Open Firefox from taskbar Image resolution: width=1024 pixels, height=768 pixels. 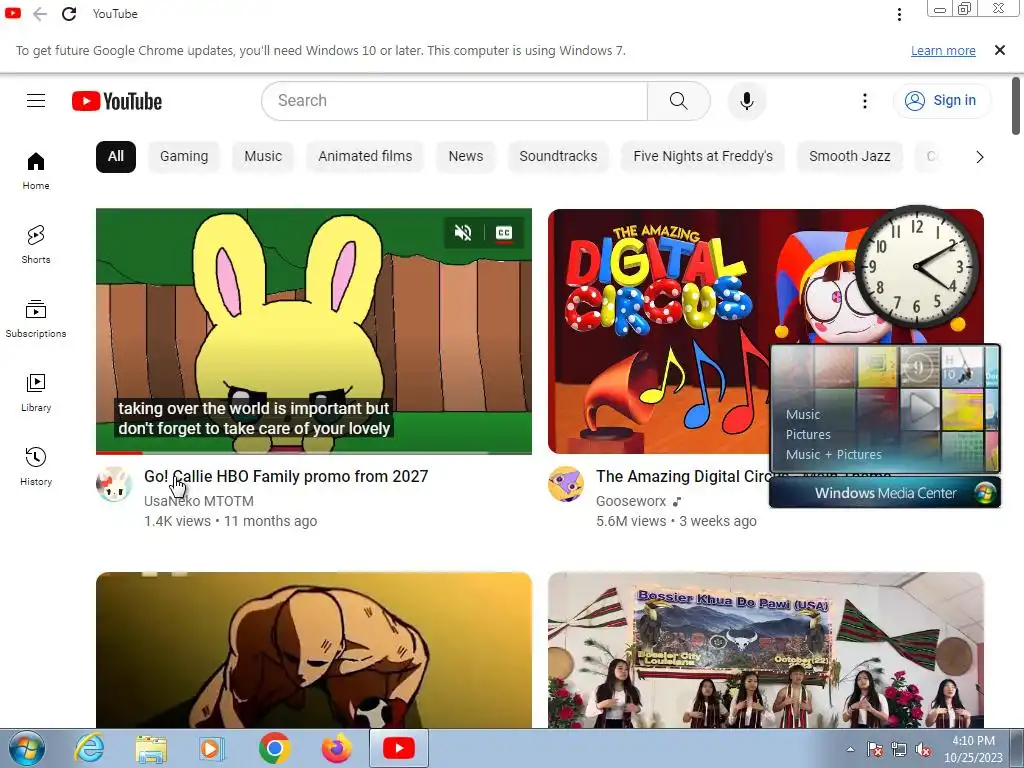[336, 748]
